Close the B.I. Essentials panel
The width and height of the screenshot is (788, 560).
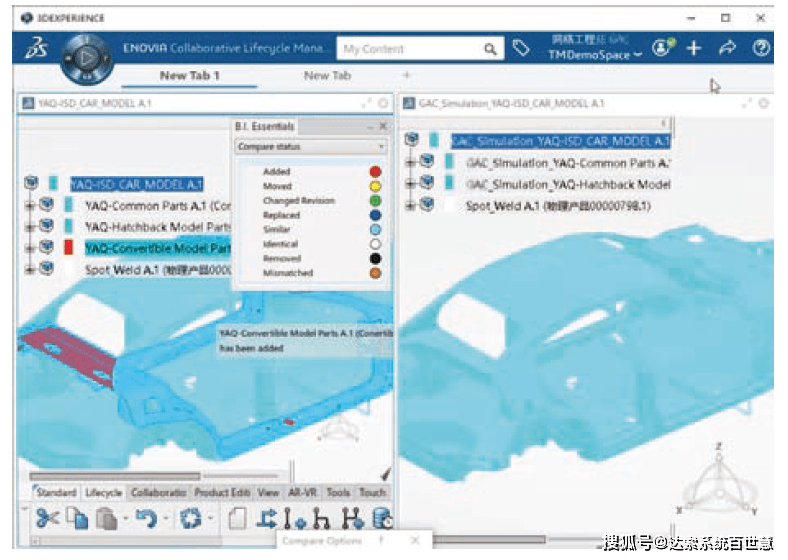(x=383, y=126)
